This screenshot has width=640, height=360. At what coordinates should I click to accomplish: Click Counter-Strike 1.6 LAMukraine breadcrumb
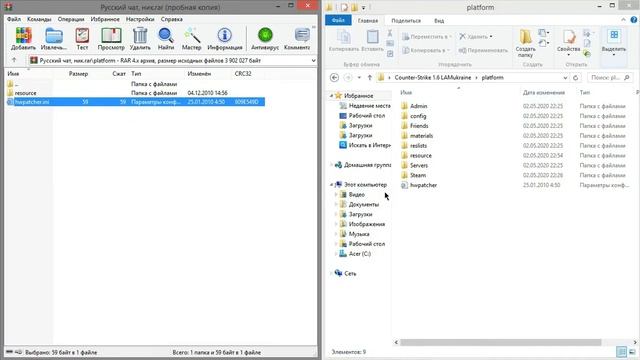pyautogui.click(x=433, y=78)
